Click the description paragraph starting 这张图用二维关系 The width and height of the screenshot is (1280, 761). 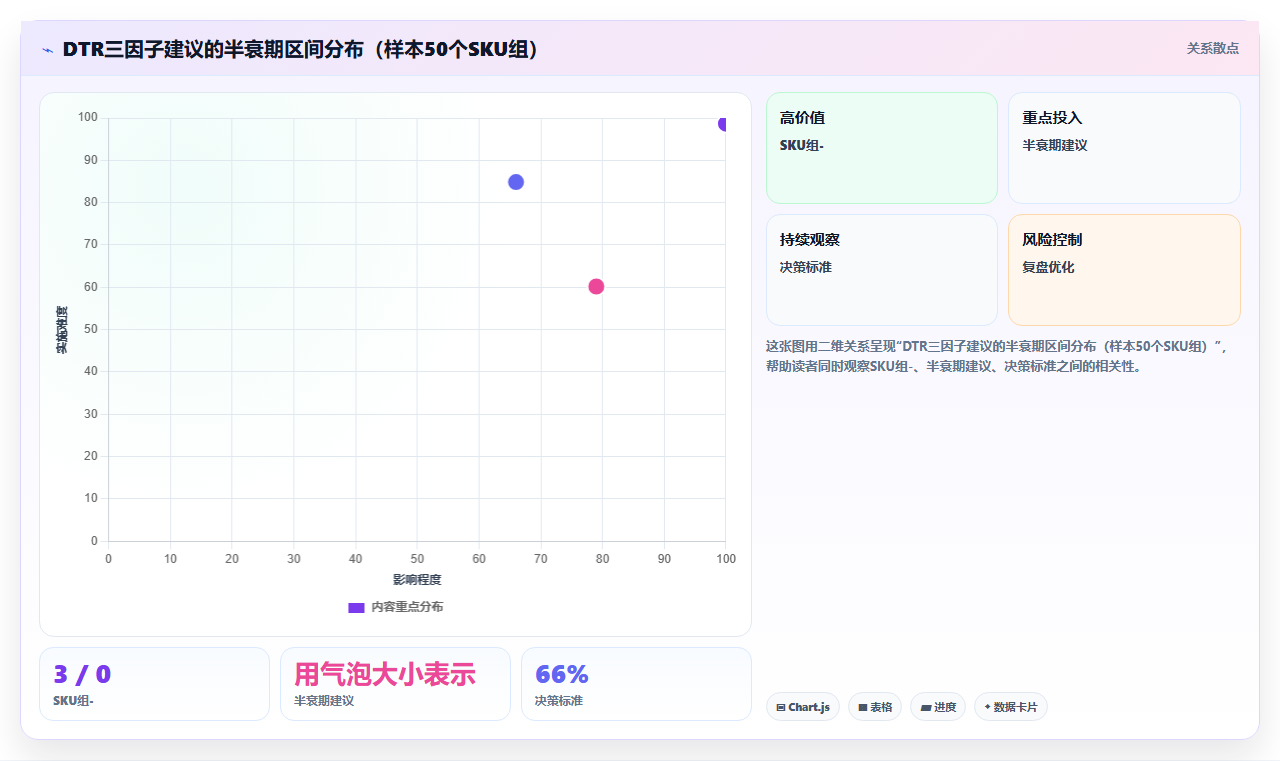click(1003, 356)
